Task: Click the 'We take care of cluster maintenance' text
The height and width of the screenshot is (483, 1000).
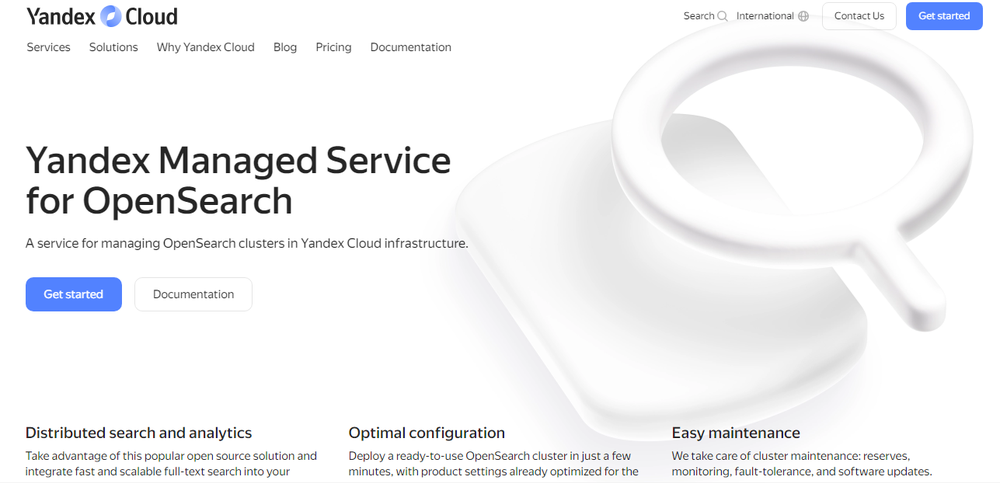Action: point(802,464)
